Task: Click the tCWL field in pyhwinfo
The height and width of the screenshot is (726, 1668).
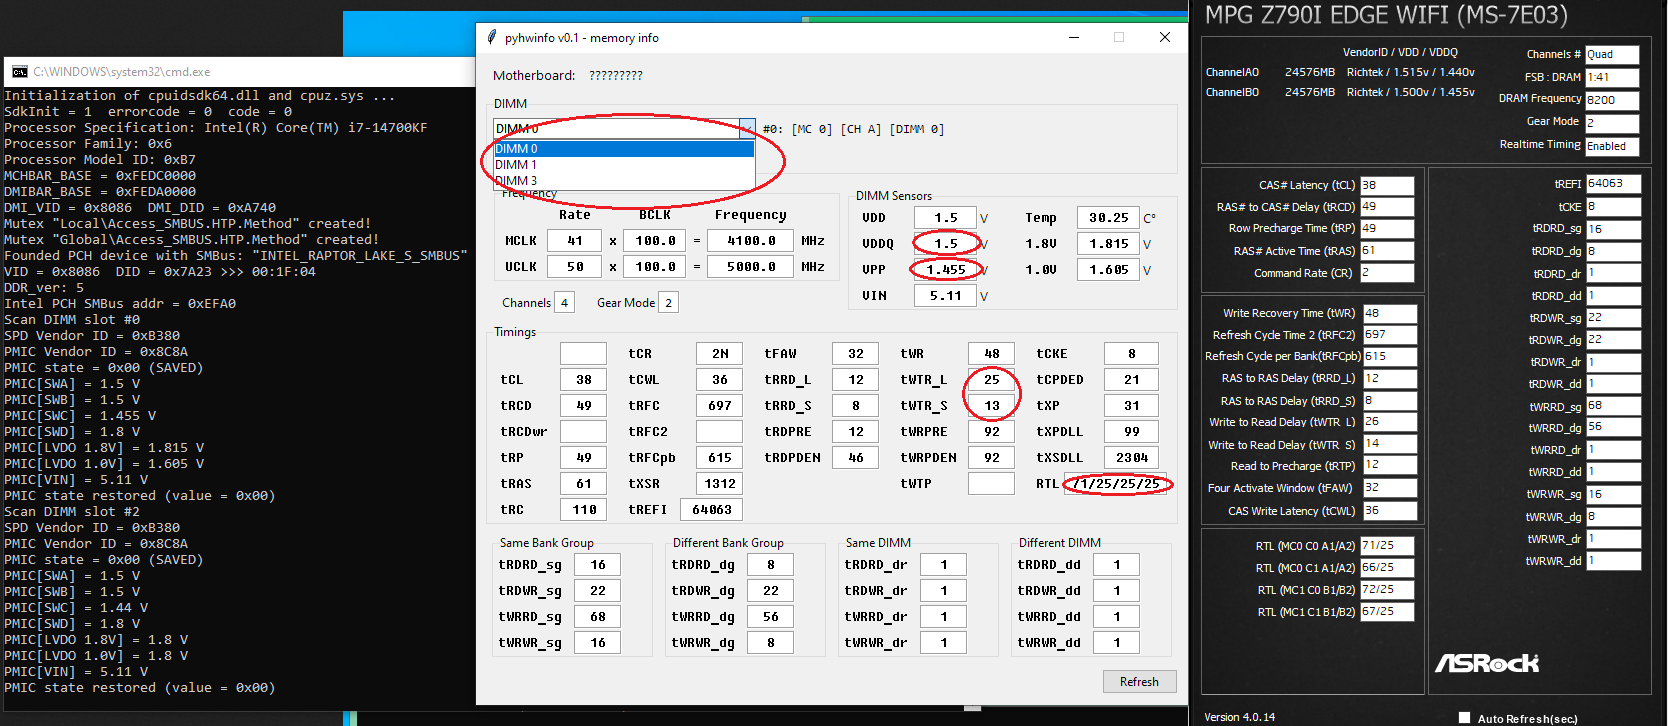Action: pos(720,380)
